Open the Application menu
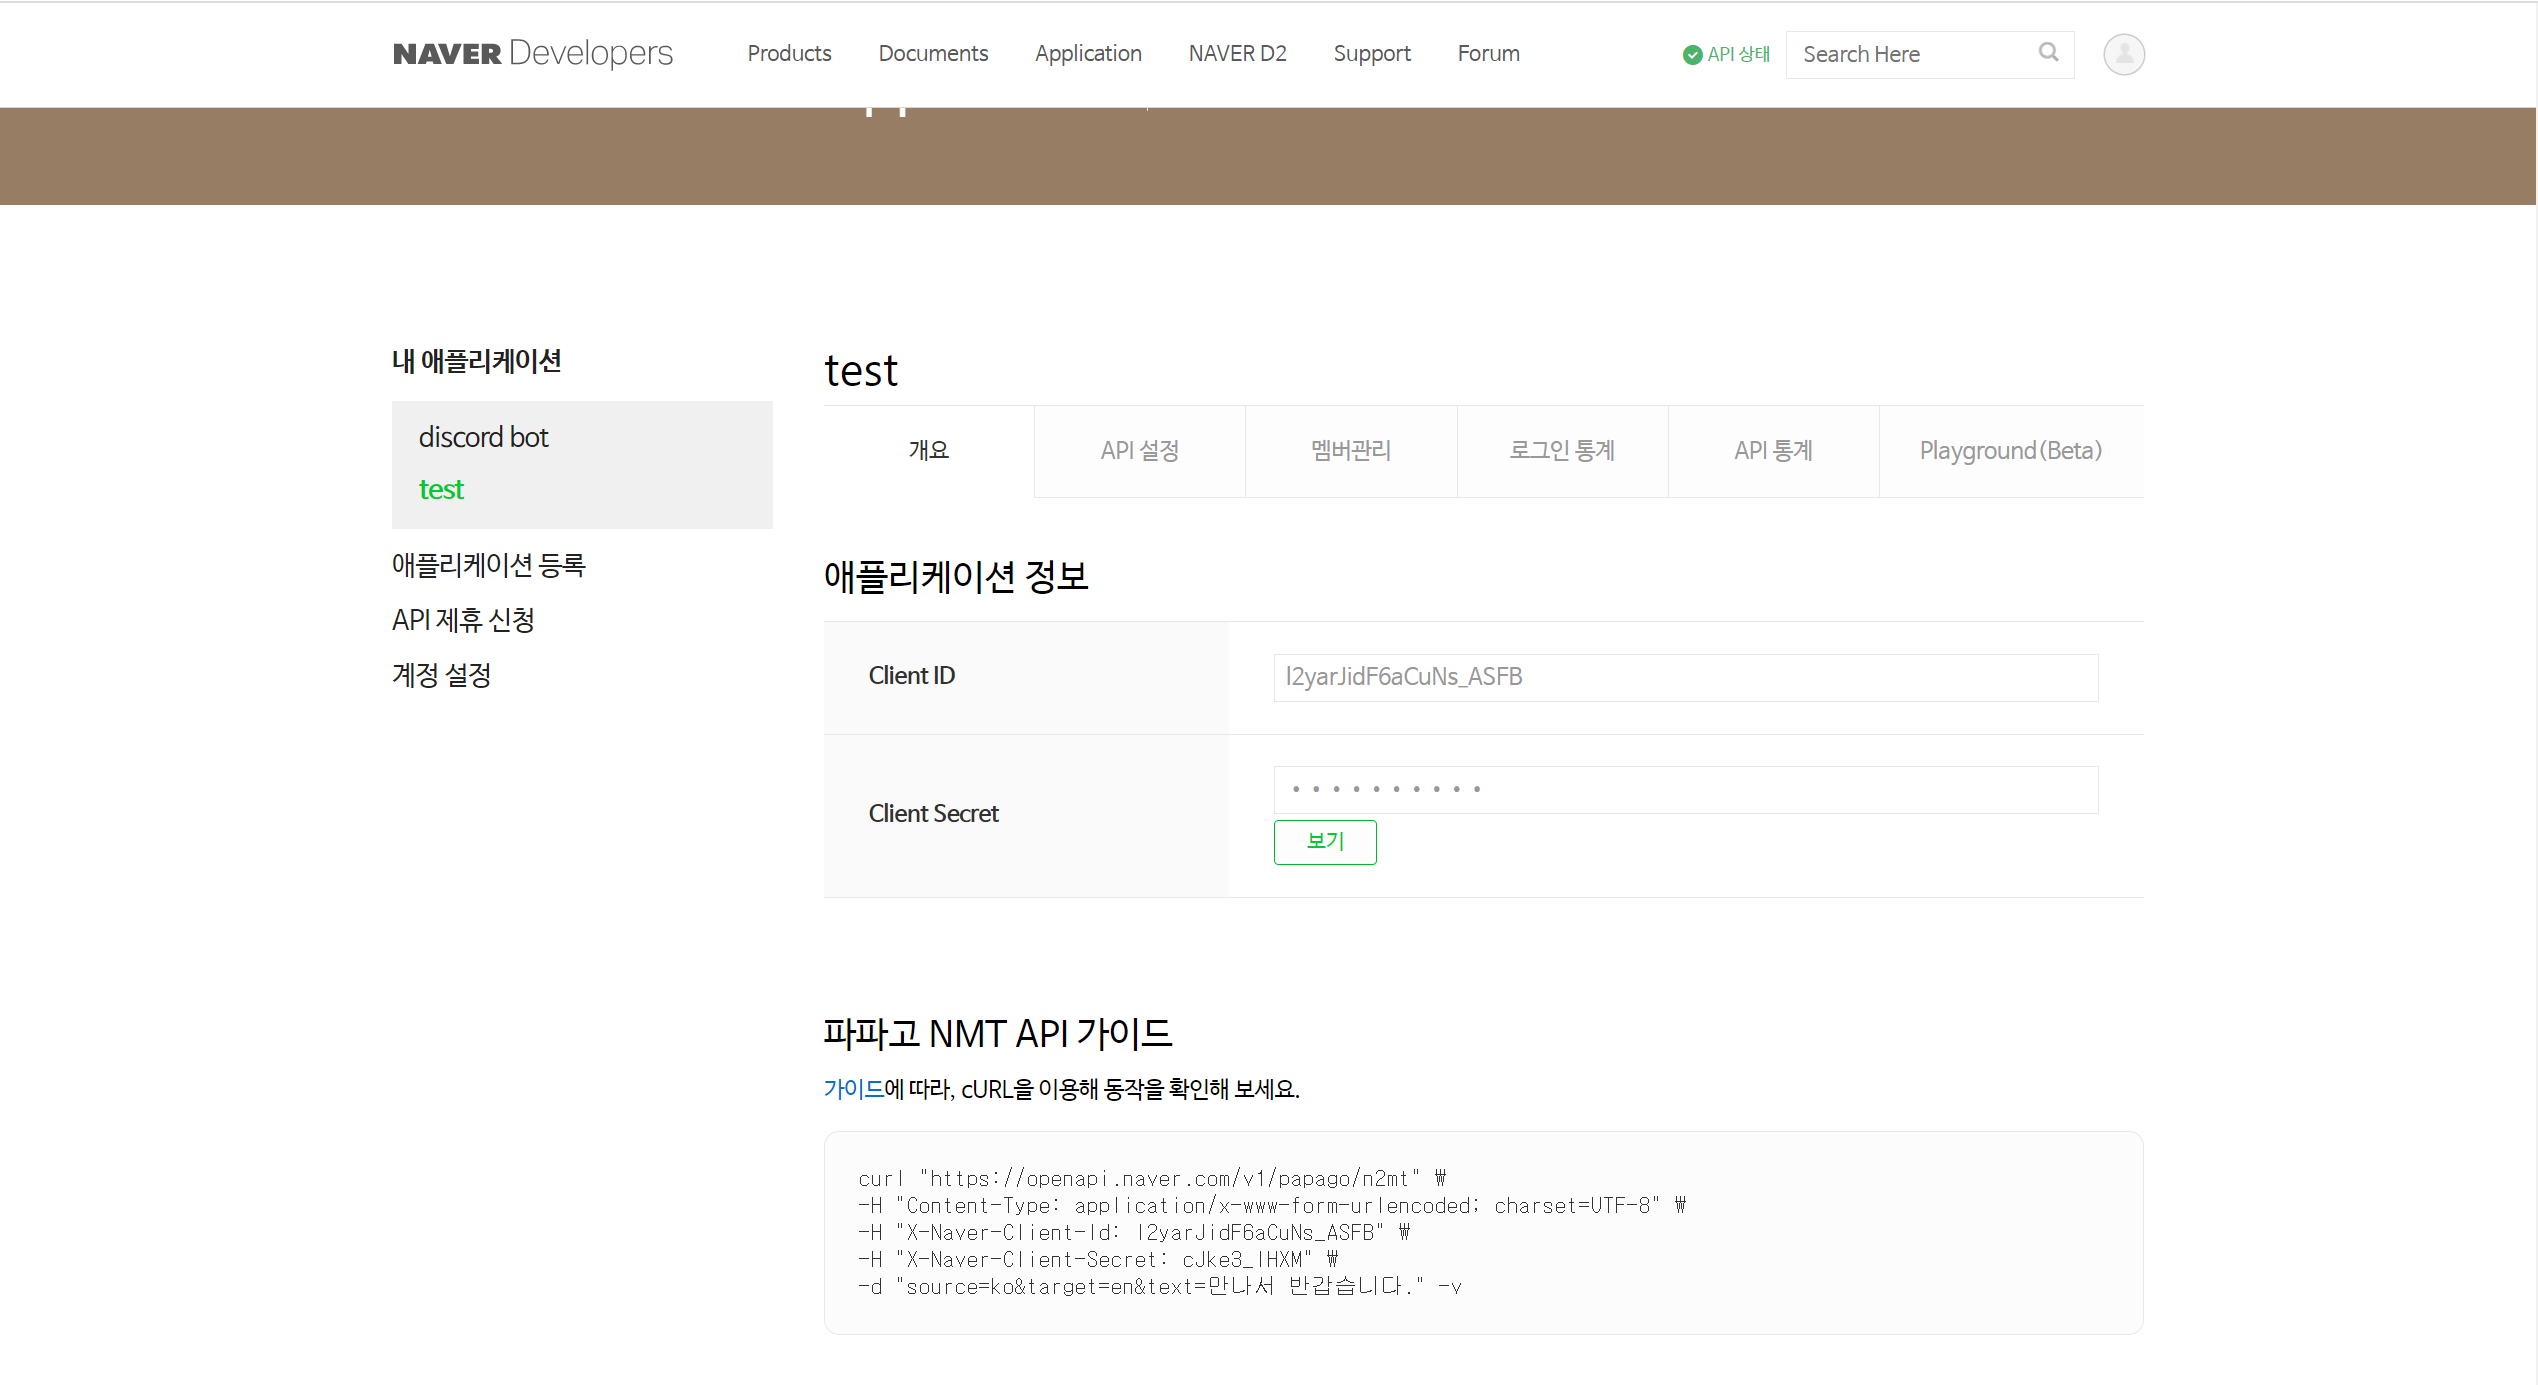Image resolution: width=2538 pixels, height=1385 pixels. pos(1088,53)
